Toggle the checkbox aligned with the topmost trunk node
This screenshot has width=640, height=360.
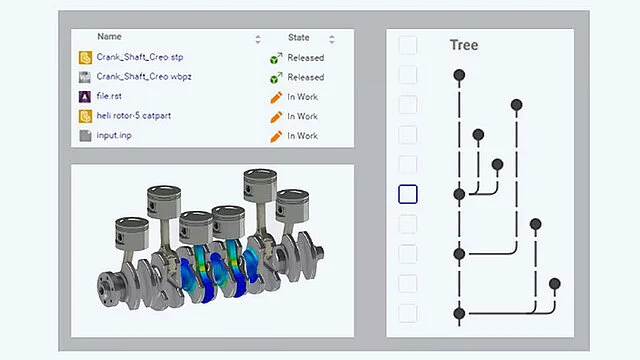pos(408,75)
